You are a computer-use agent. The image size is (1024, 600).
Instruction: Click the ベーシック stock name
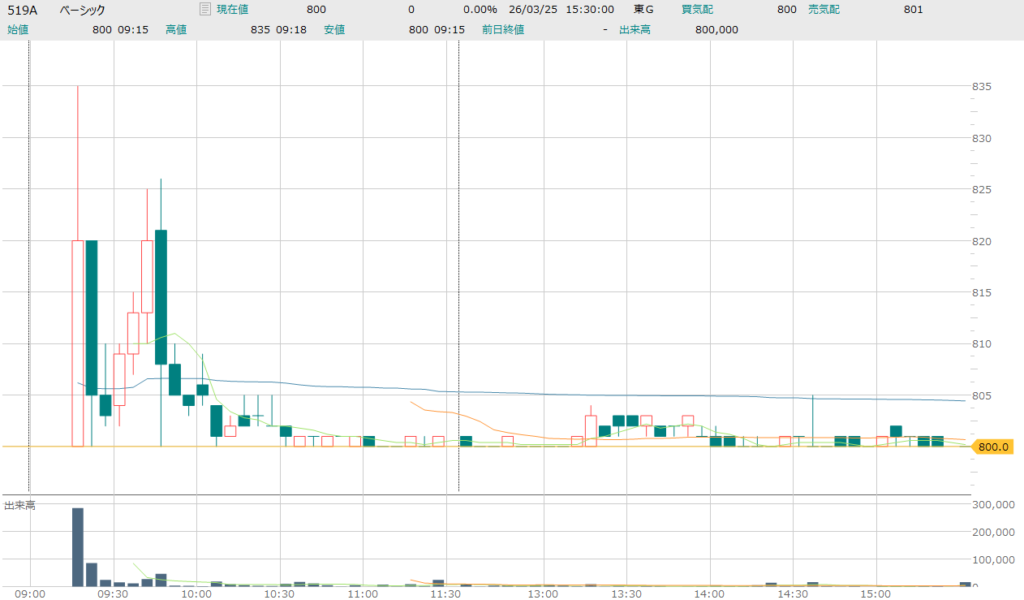click(82, 9)
